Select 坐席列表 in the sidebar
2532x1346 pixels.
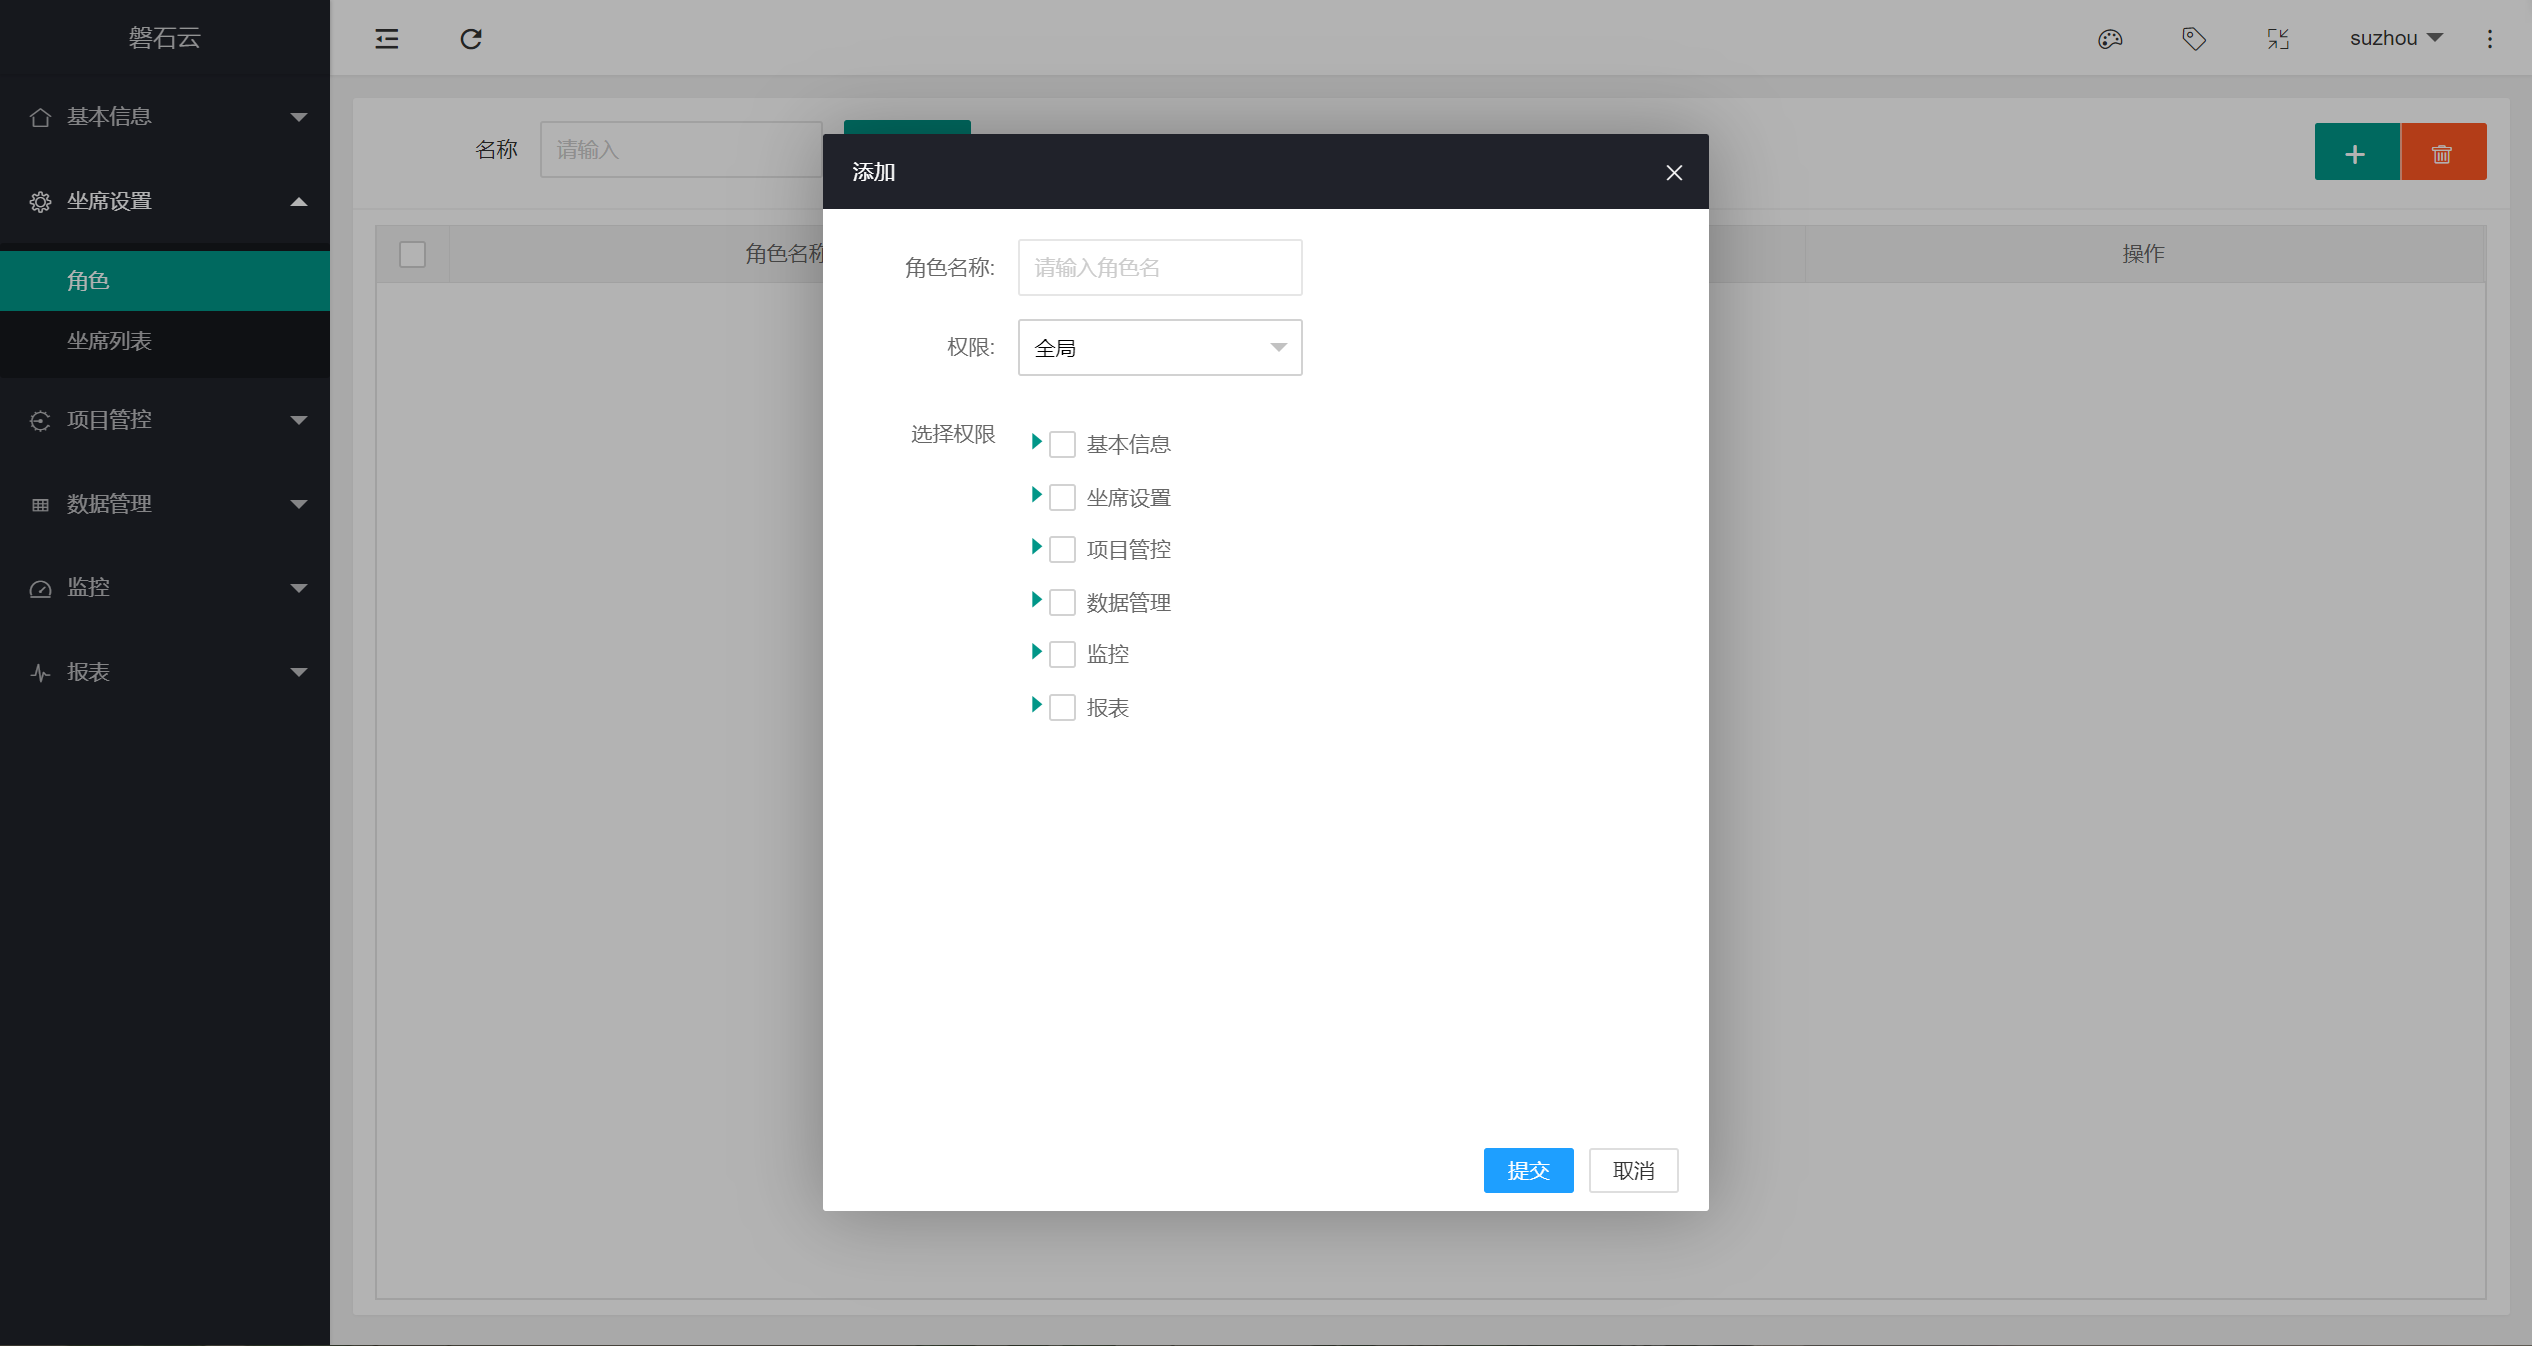coord(110,341)
